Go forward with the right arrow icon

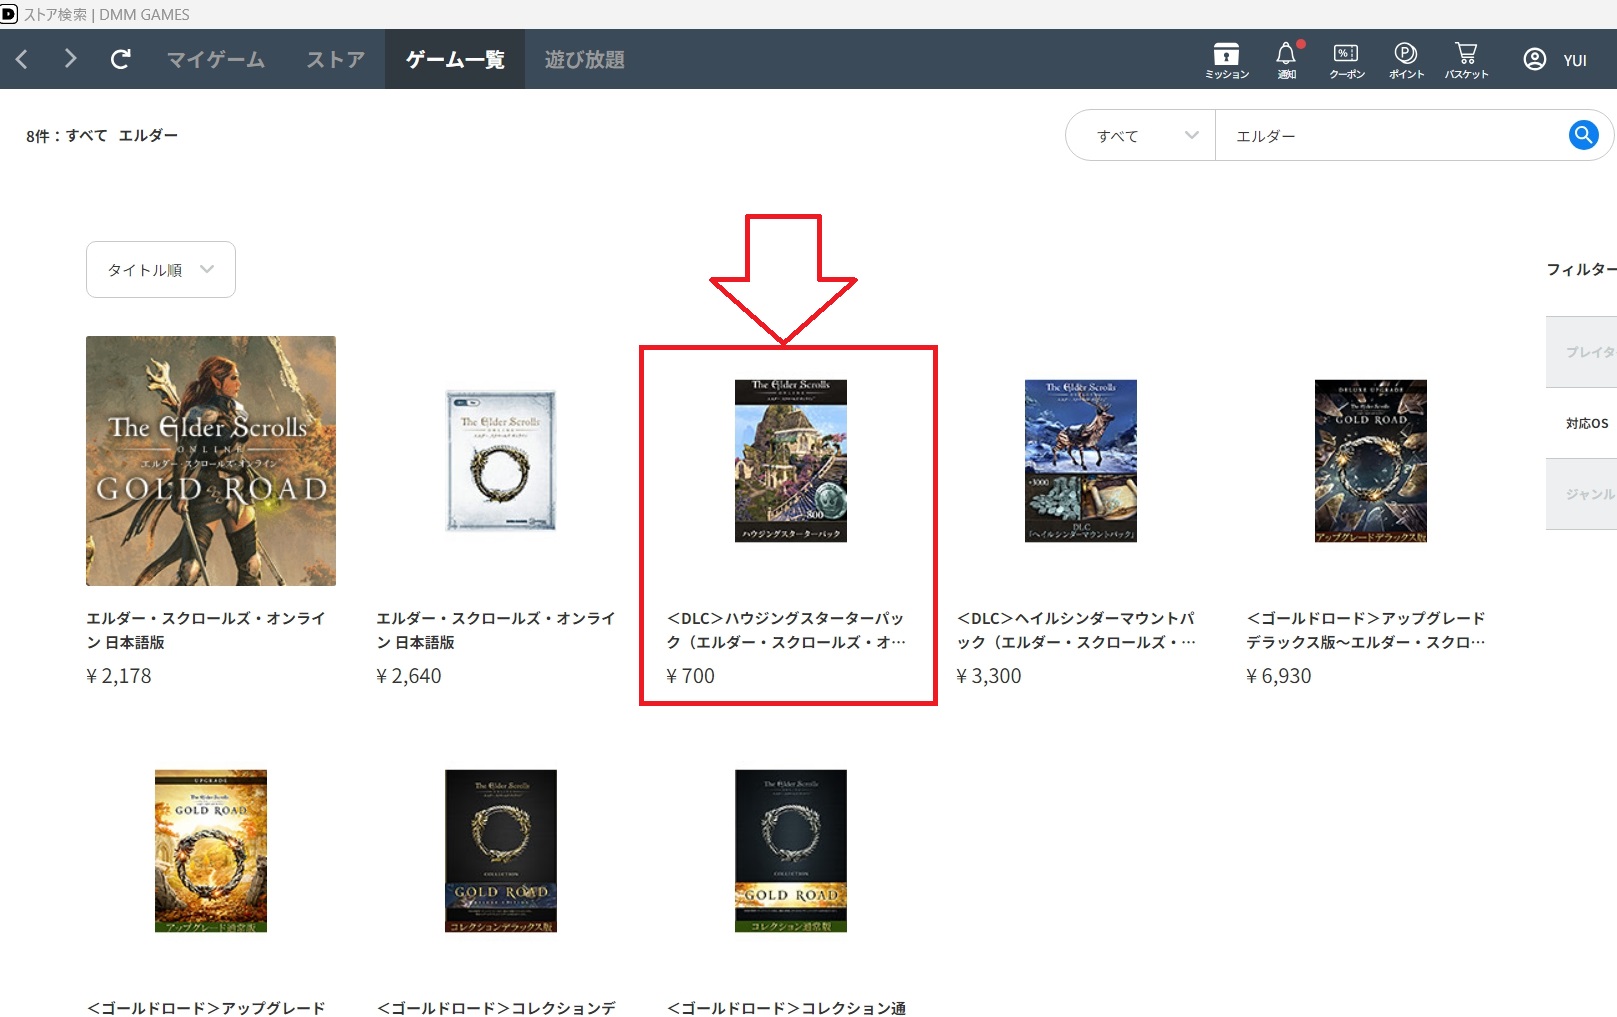(70, 59)
